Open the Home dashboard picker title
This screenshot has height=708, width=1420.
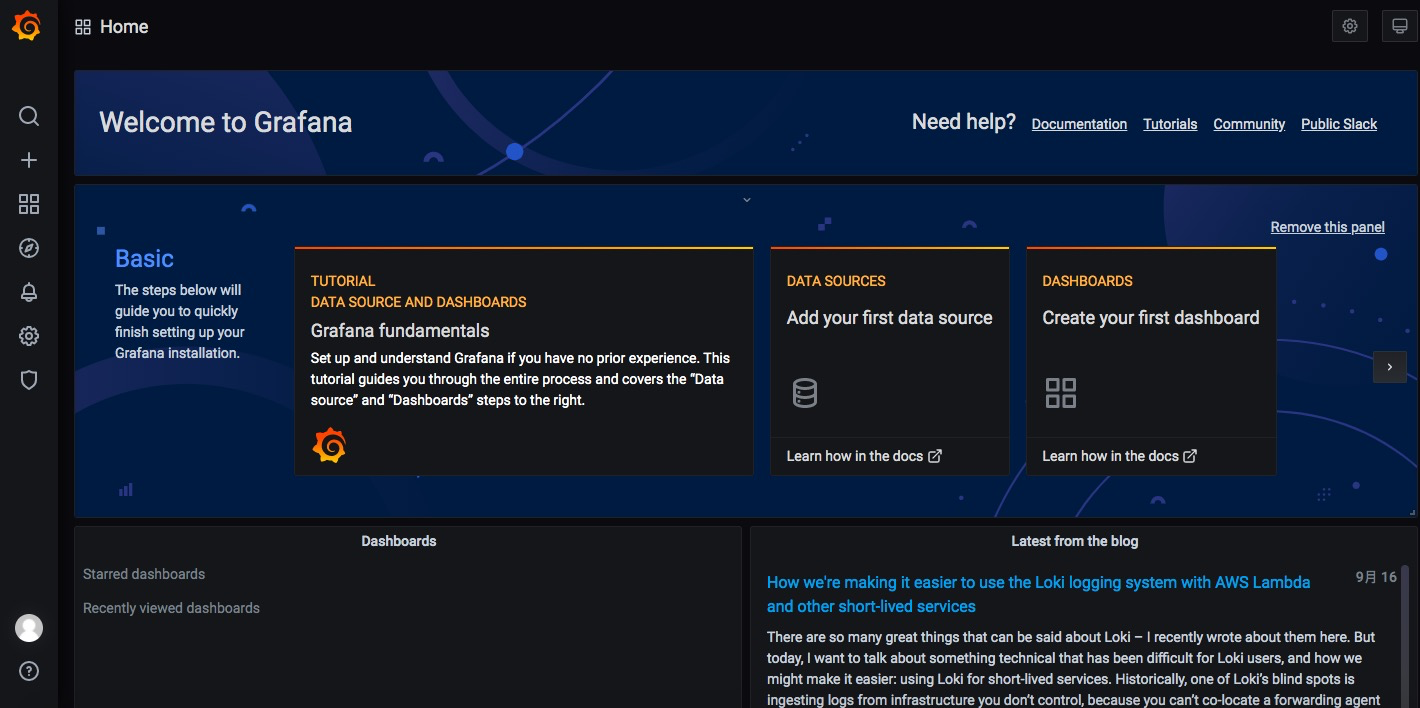[124, 27]
